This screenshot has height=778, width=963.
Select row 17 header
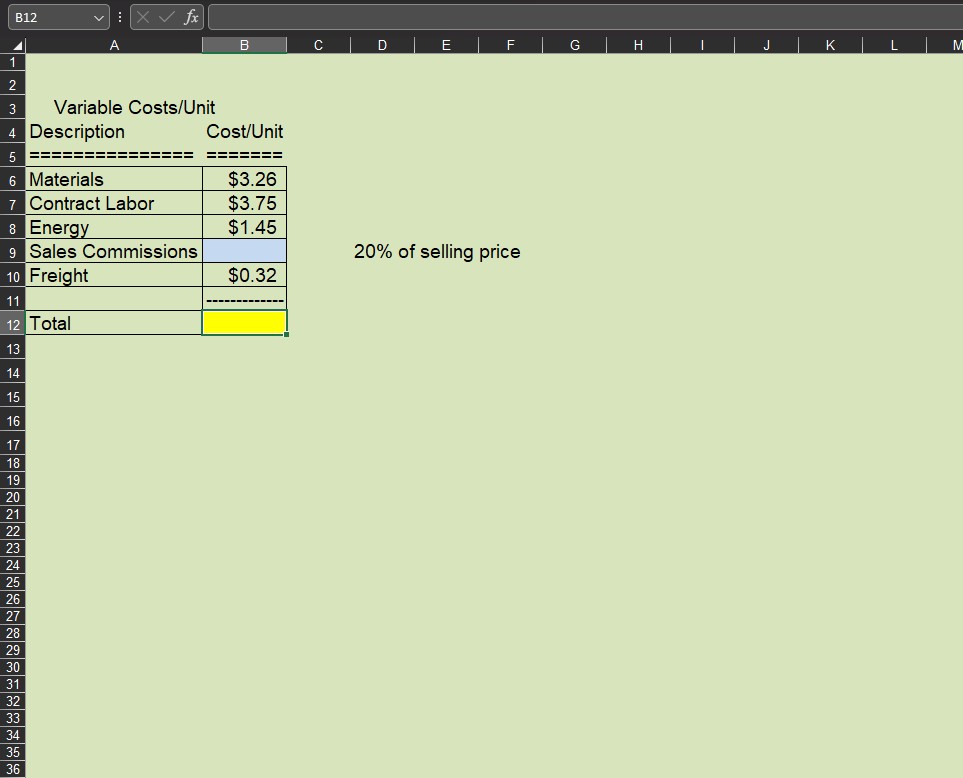click(12, 444)
